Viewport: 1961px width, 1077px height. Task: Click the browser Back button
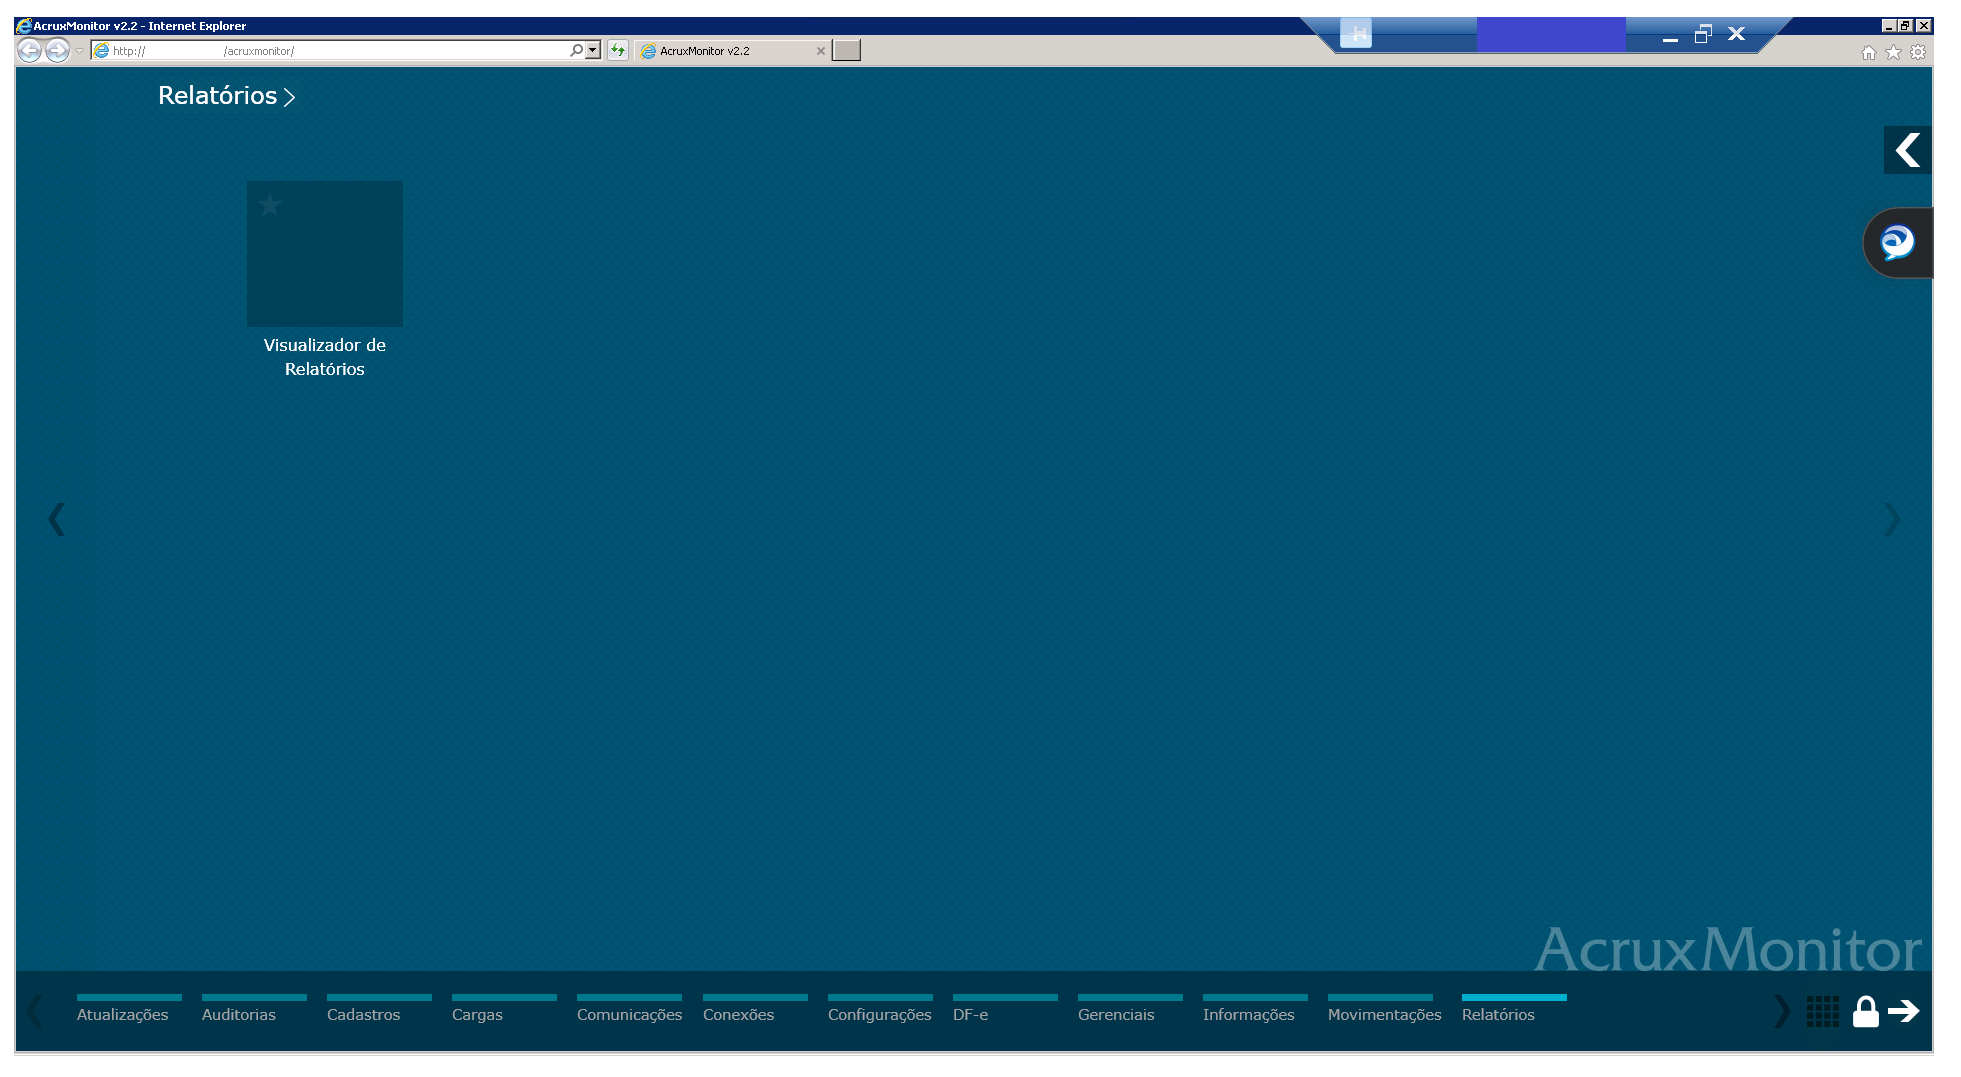(x=30, y=50)
